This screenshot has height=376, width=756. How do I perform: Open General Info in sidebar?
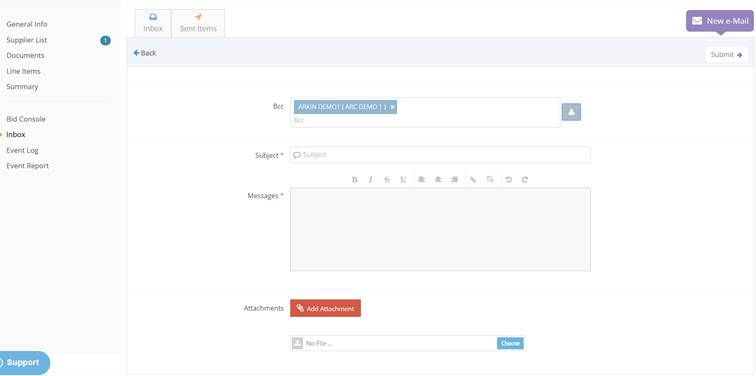pos(27,24)
